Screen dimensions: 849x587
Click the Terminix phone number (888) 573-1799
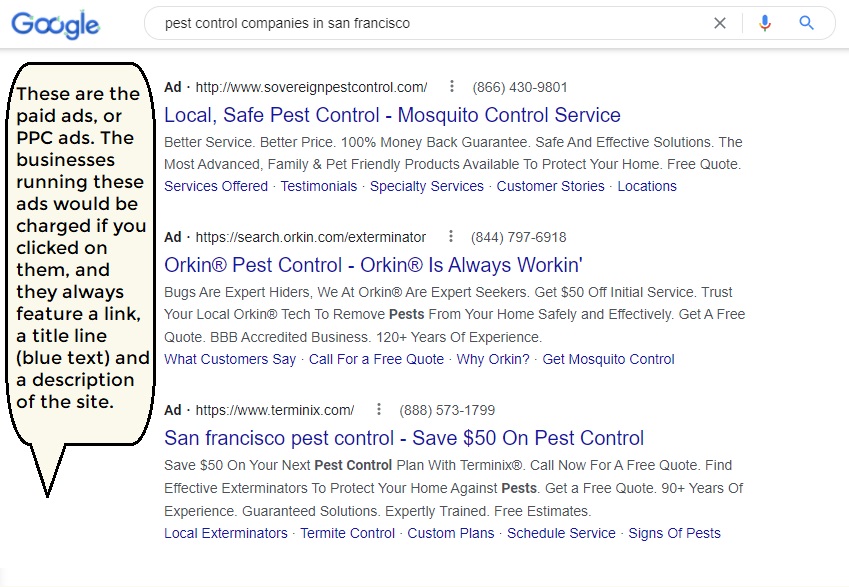pyautogui.click(x=447, y=410)
